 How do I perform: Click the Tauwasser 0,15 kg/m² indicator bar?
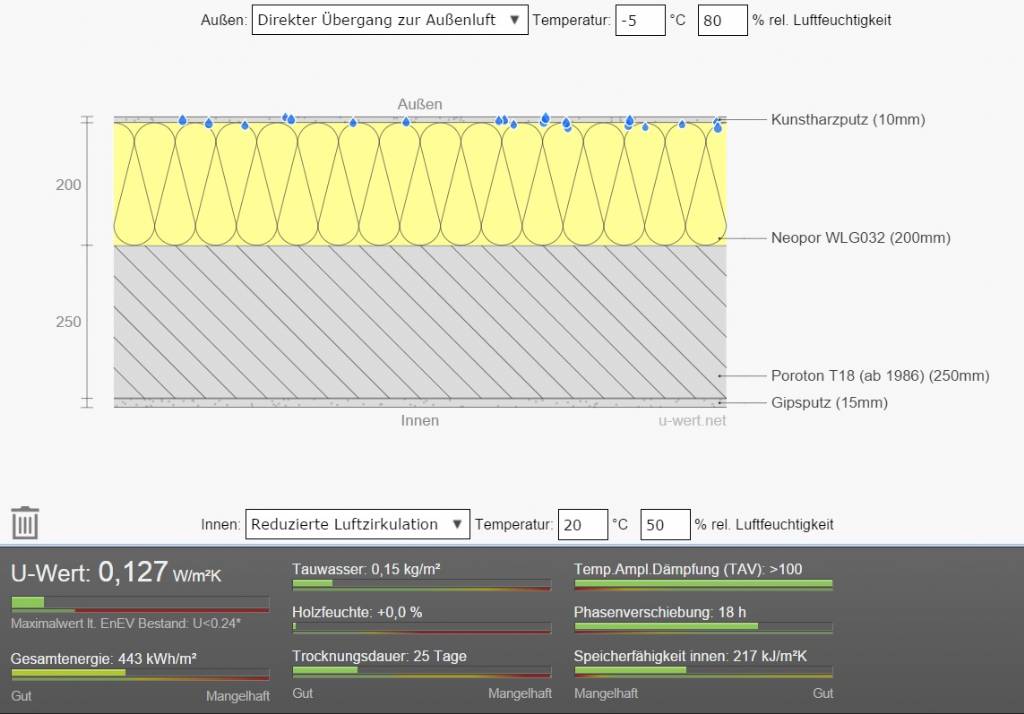(421, 584)
